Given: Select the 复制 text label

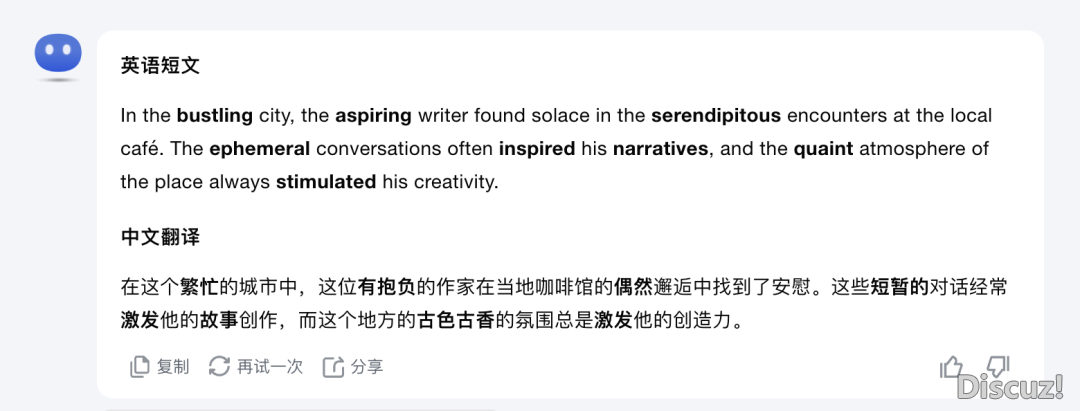Looking at the screenshot, I should coord(173,367).
